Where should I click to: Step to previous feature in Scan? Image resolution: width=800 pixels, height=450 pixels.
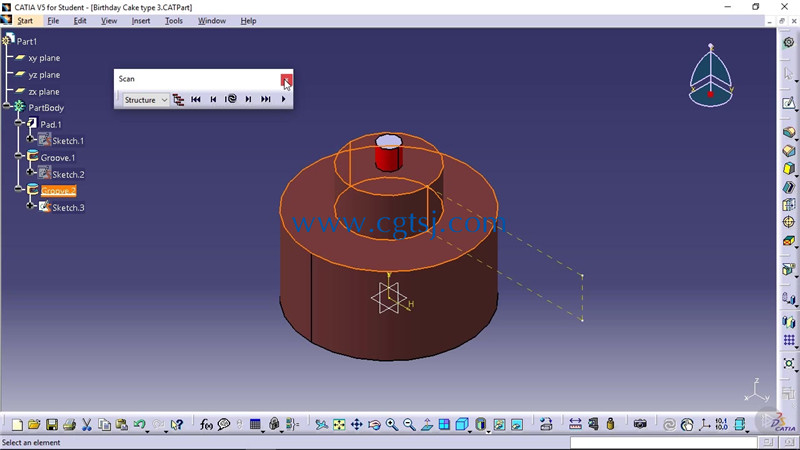213,99
